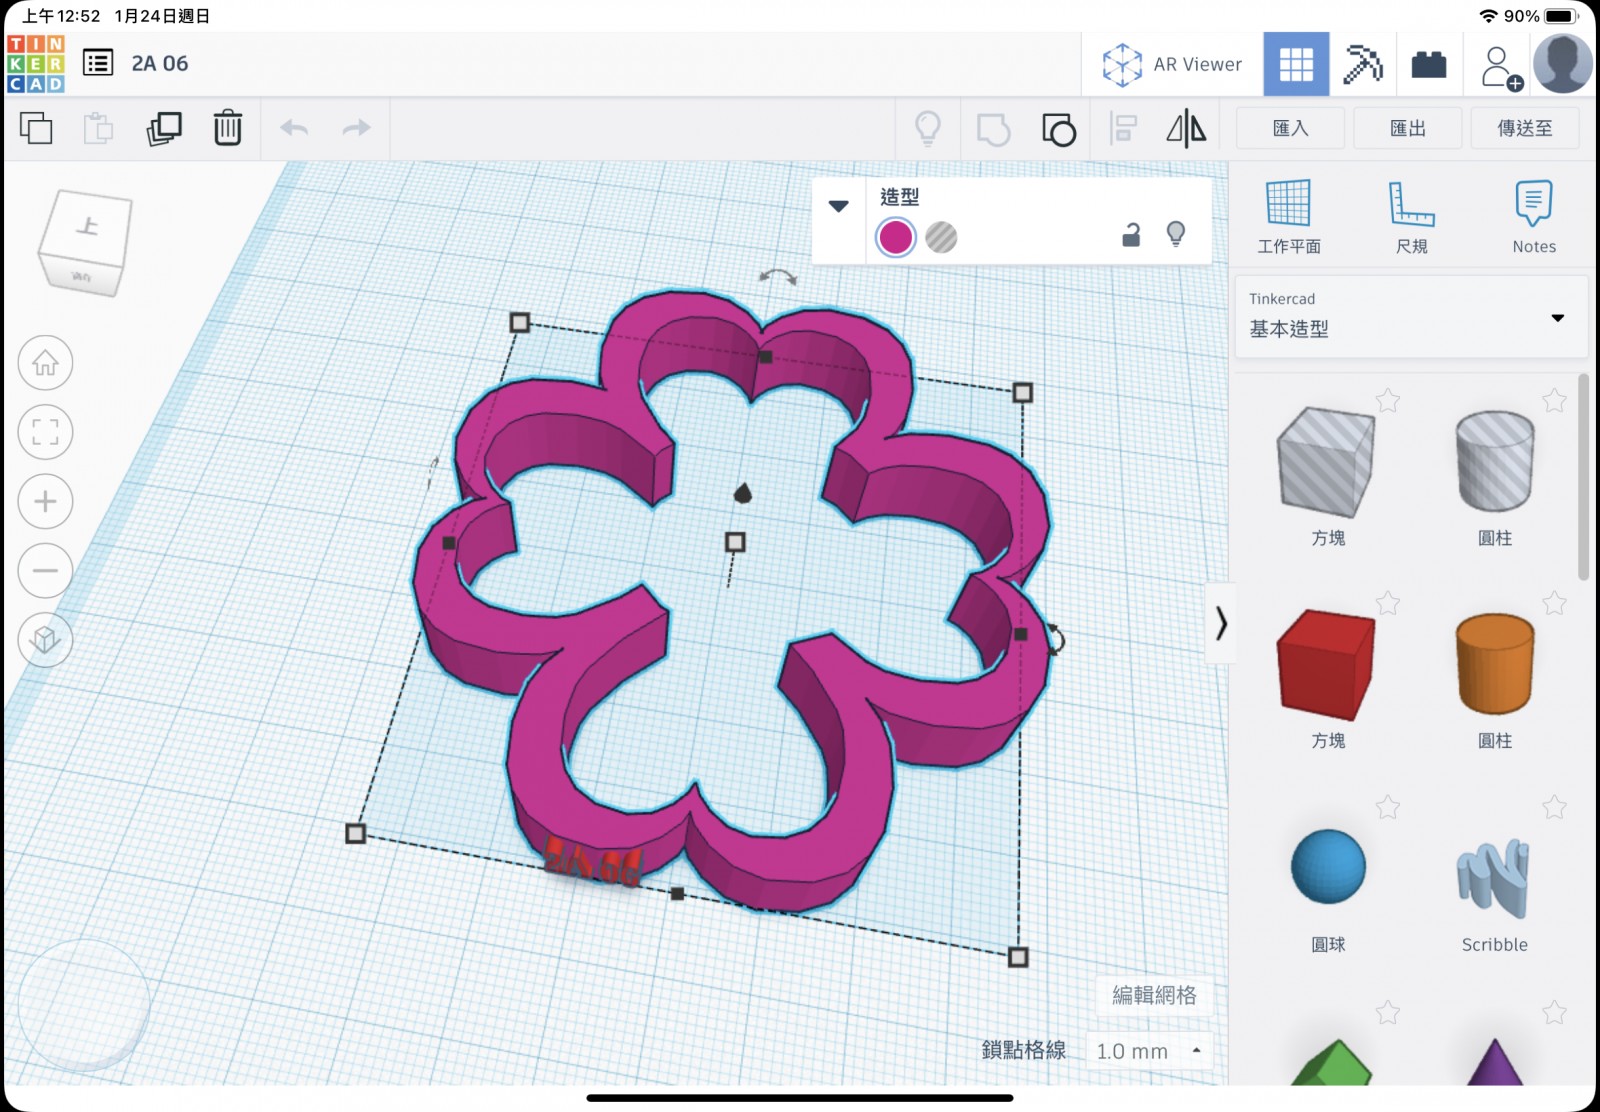The image size is (1600, 1112).
Task: Choose the magenta solid color swatch
Action: (x=895, y=237)
